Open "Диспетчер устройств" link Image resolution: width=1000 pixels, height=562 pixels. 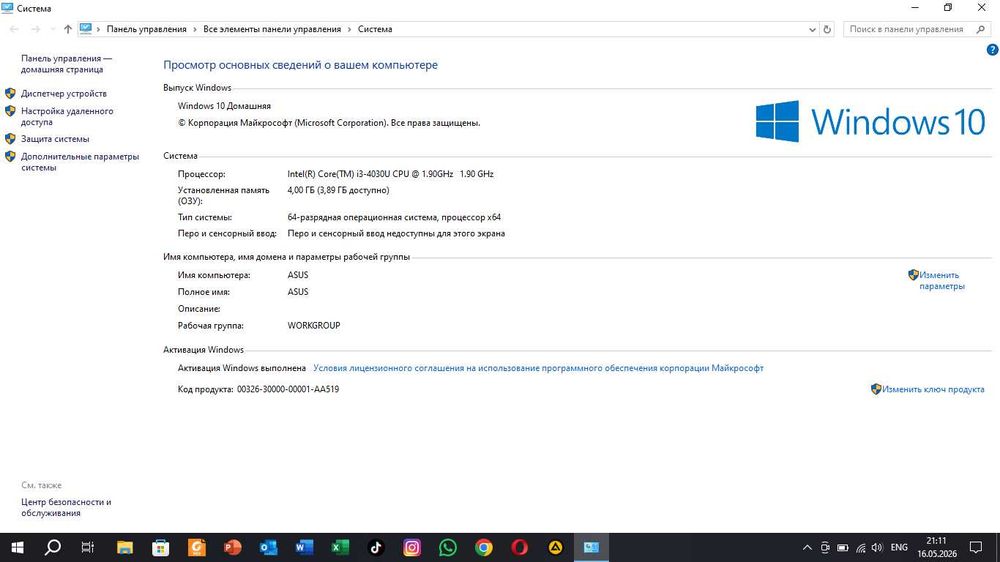pos(64,93)
